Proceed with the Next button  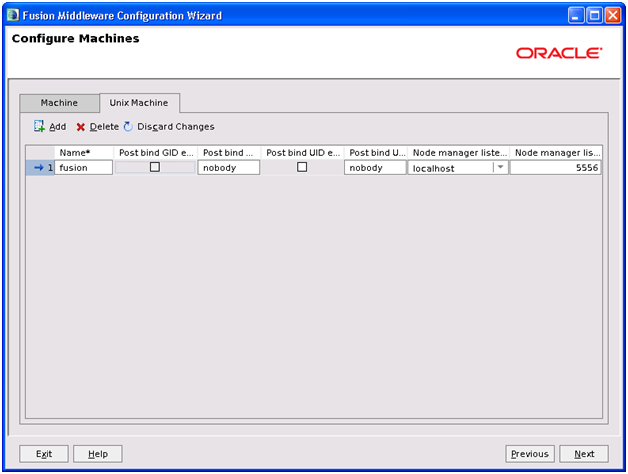click(584, 454)
